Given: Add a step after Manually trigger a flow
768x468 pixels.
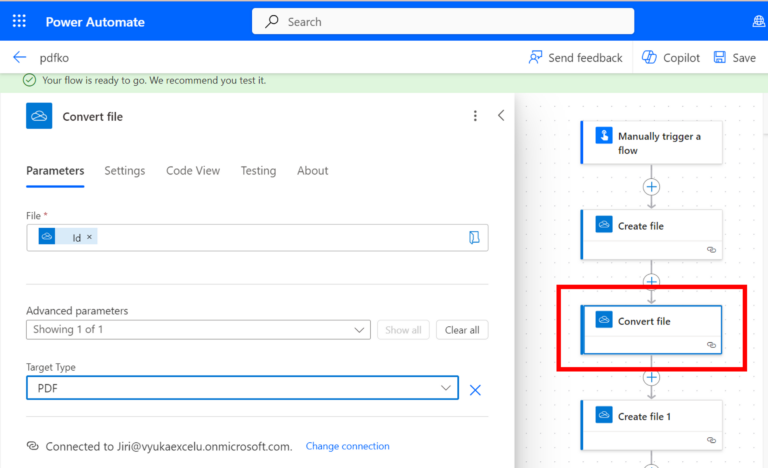Looking at the screenshot, I should 651,187.
